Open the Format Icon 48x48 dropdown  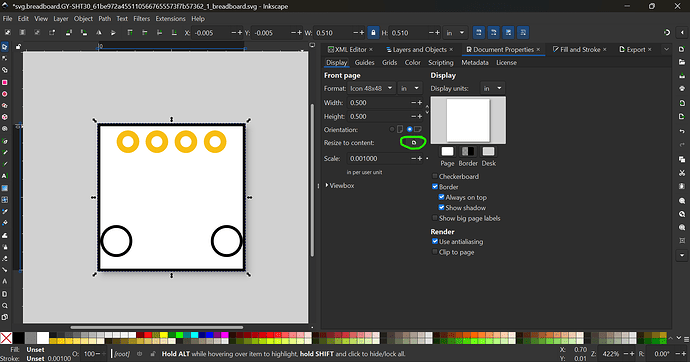[371, 88]
